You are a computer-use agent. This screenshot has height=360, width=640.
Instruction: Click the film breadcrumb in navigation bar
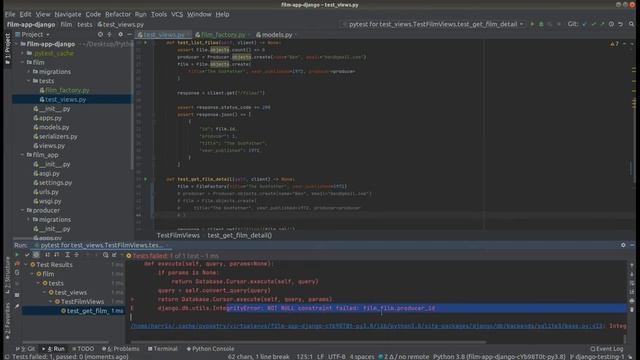(x=66, y=24)
